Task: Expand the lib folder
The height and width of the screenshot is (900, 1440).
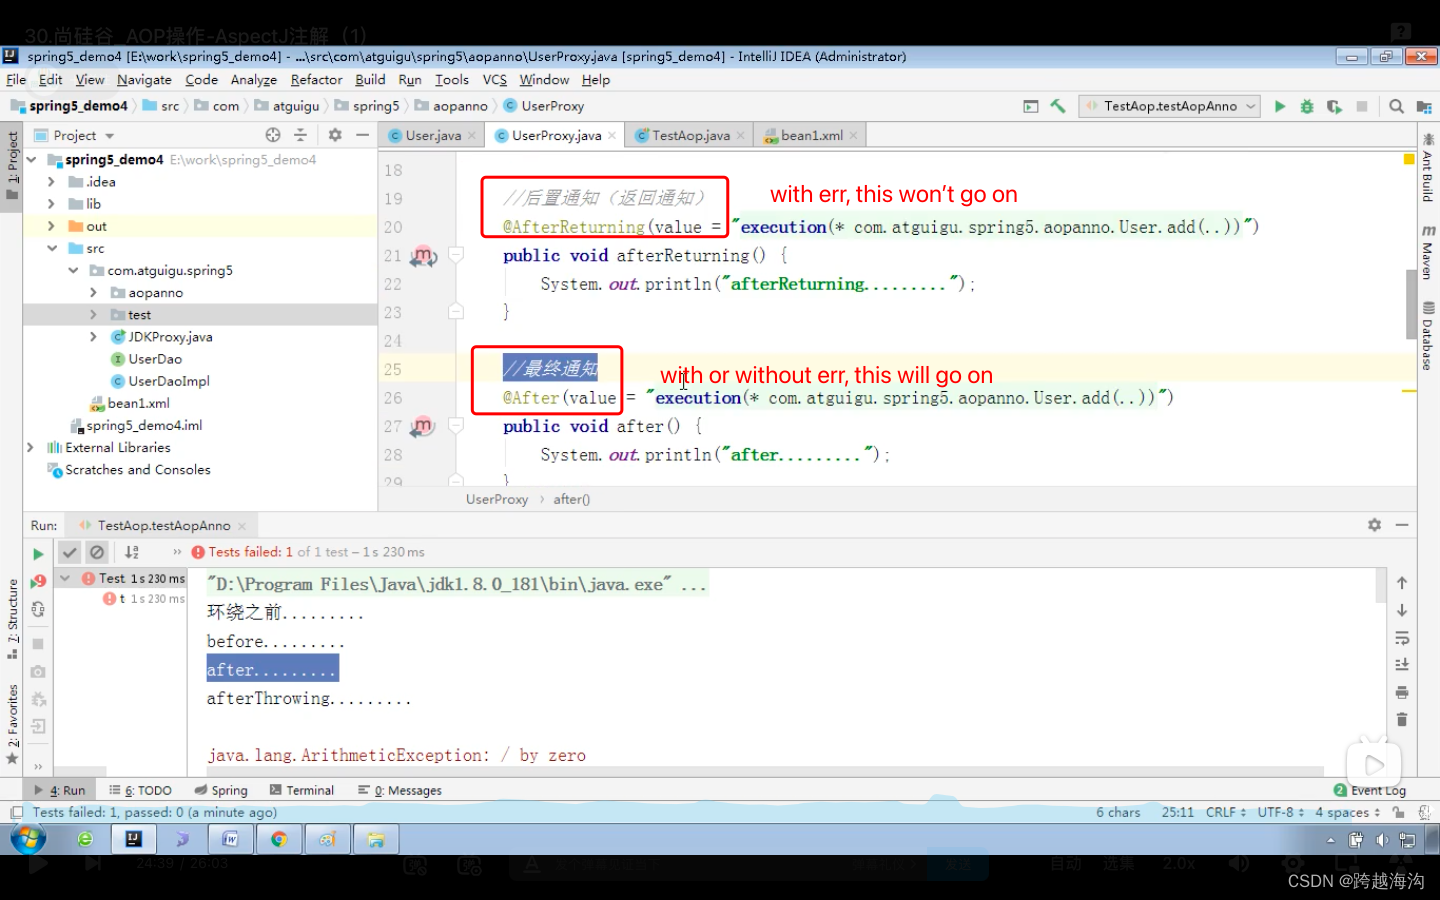Action: 51,204
